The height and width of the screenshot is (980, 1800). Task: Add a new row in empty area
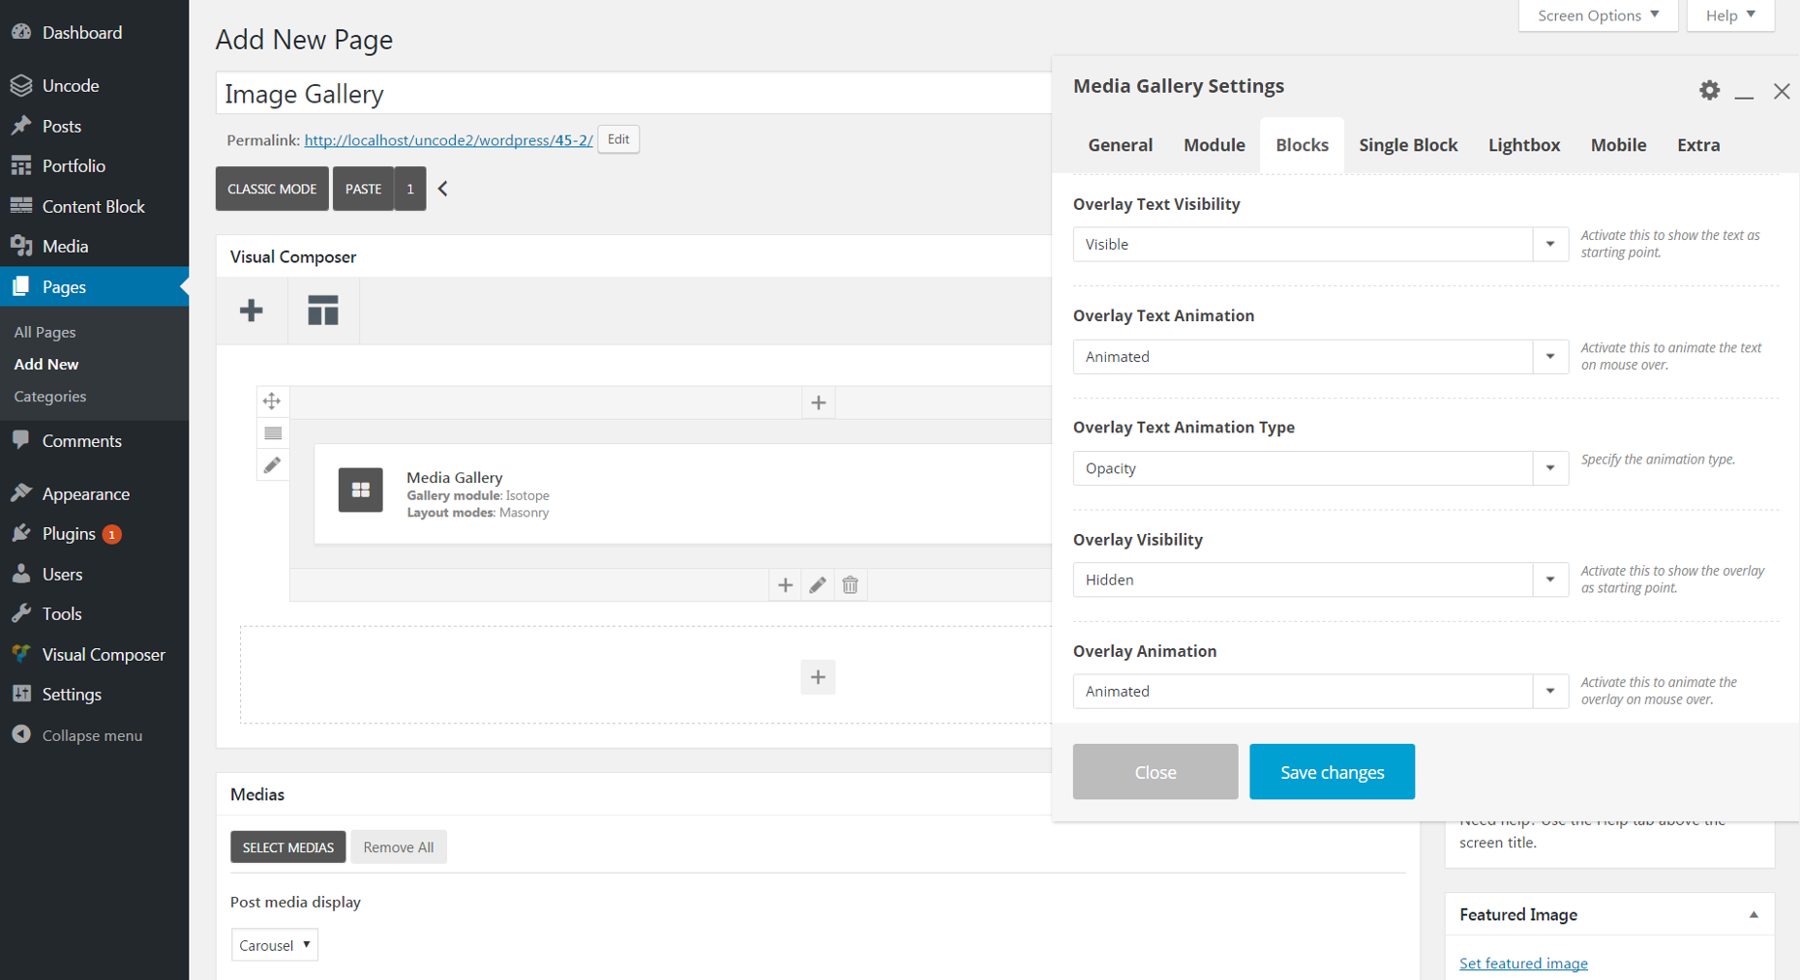[818, 677]
